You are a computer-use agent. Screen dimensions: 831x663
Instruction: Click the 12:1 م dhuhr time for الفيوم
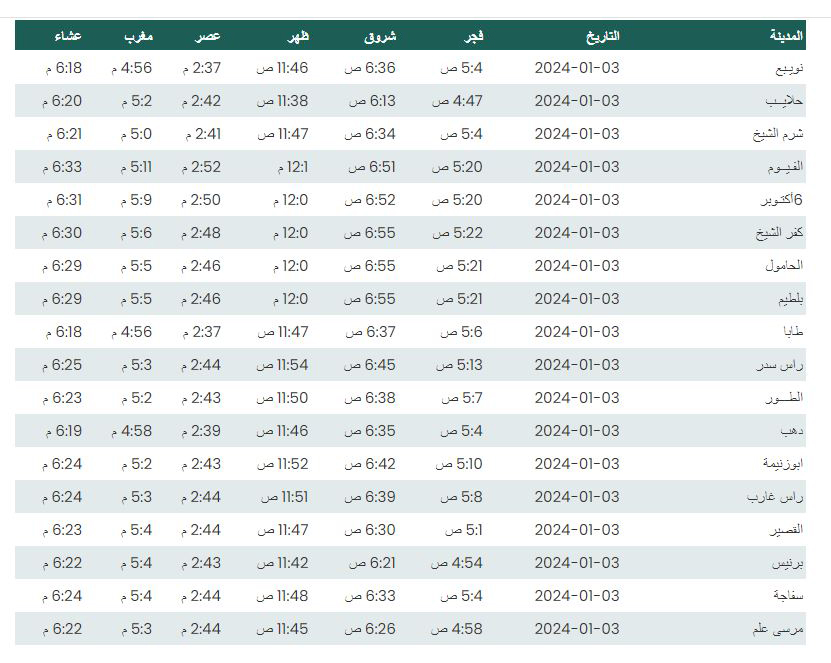[294, 167]
